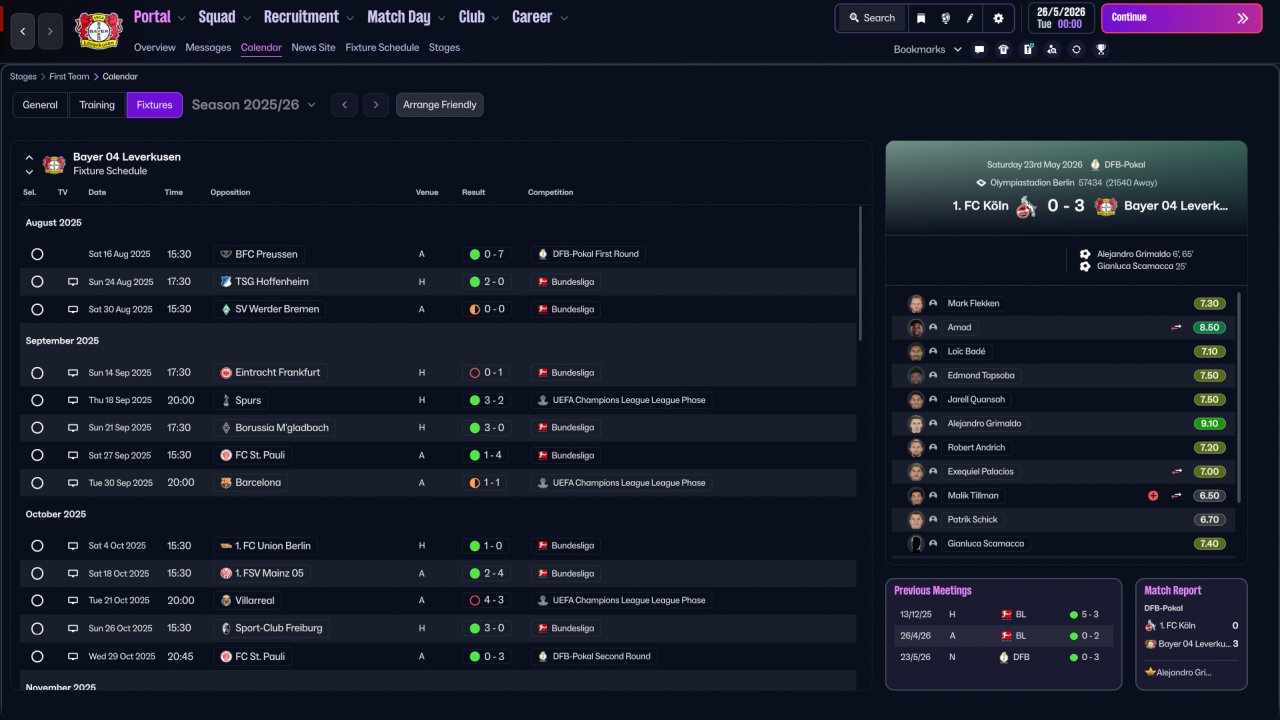Click the TV icon on Spurs row
The image size is (1280, 720).
[x=72, y=400]
